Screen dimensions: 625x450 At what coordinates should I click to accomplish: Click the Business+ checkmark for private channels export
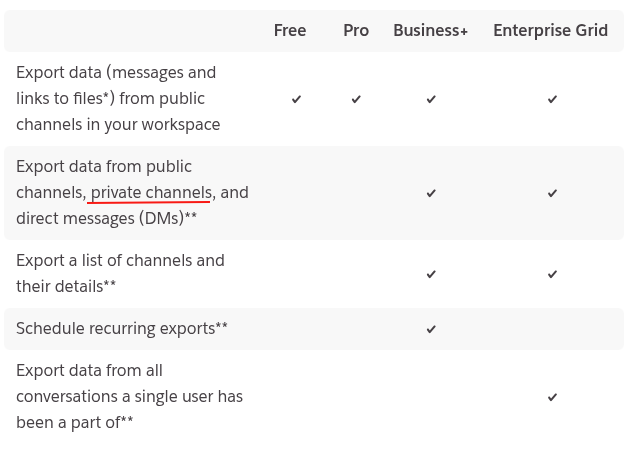(x=431, y=193)
